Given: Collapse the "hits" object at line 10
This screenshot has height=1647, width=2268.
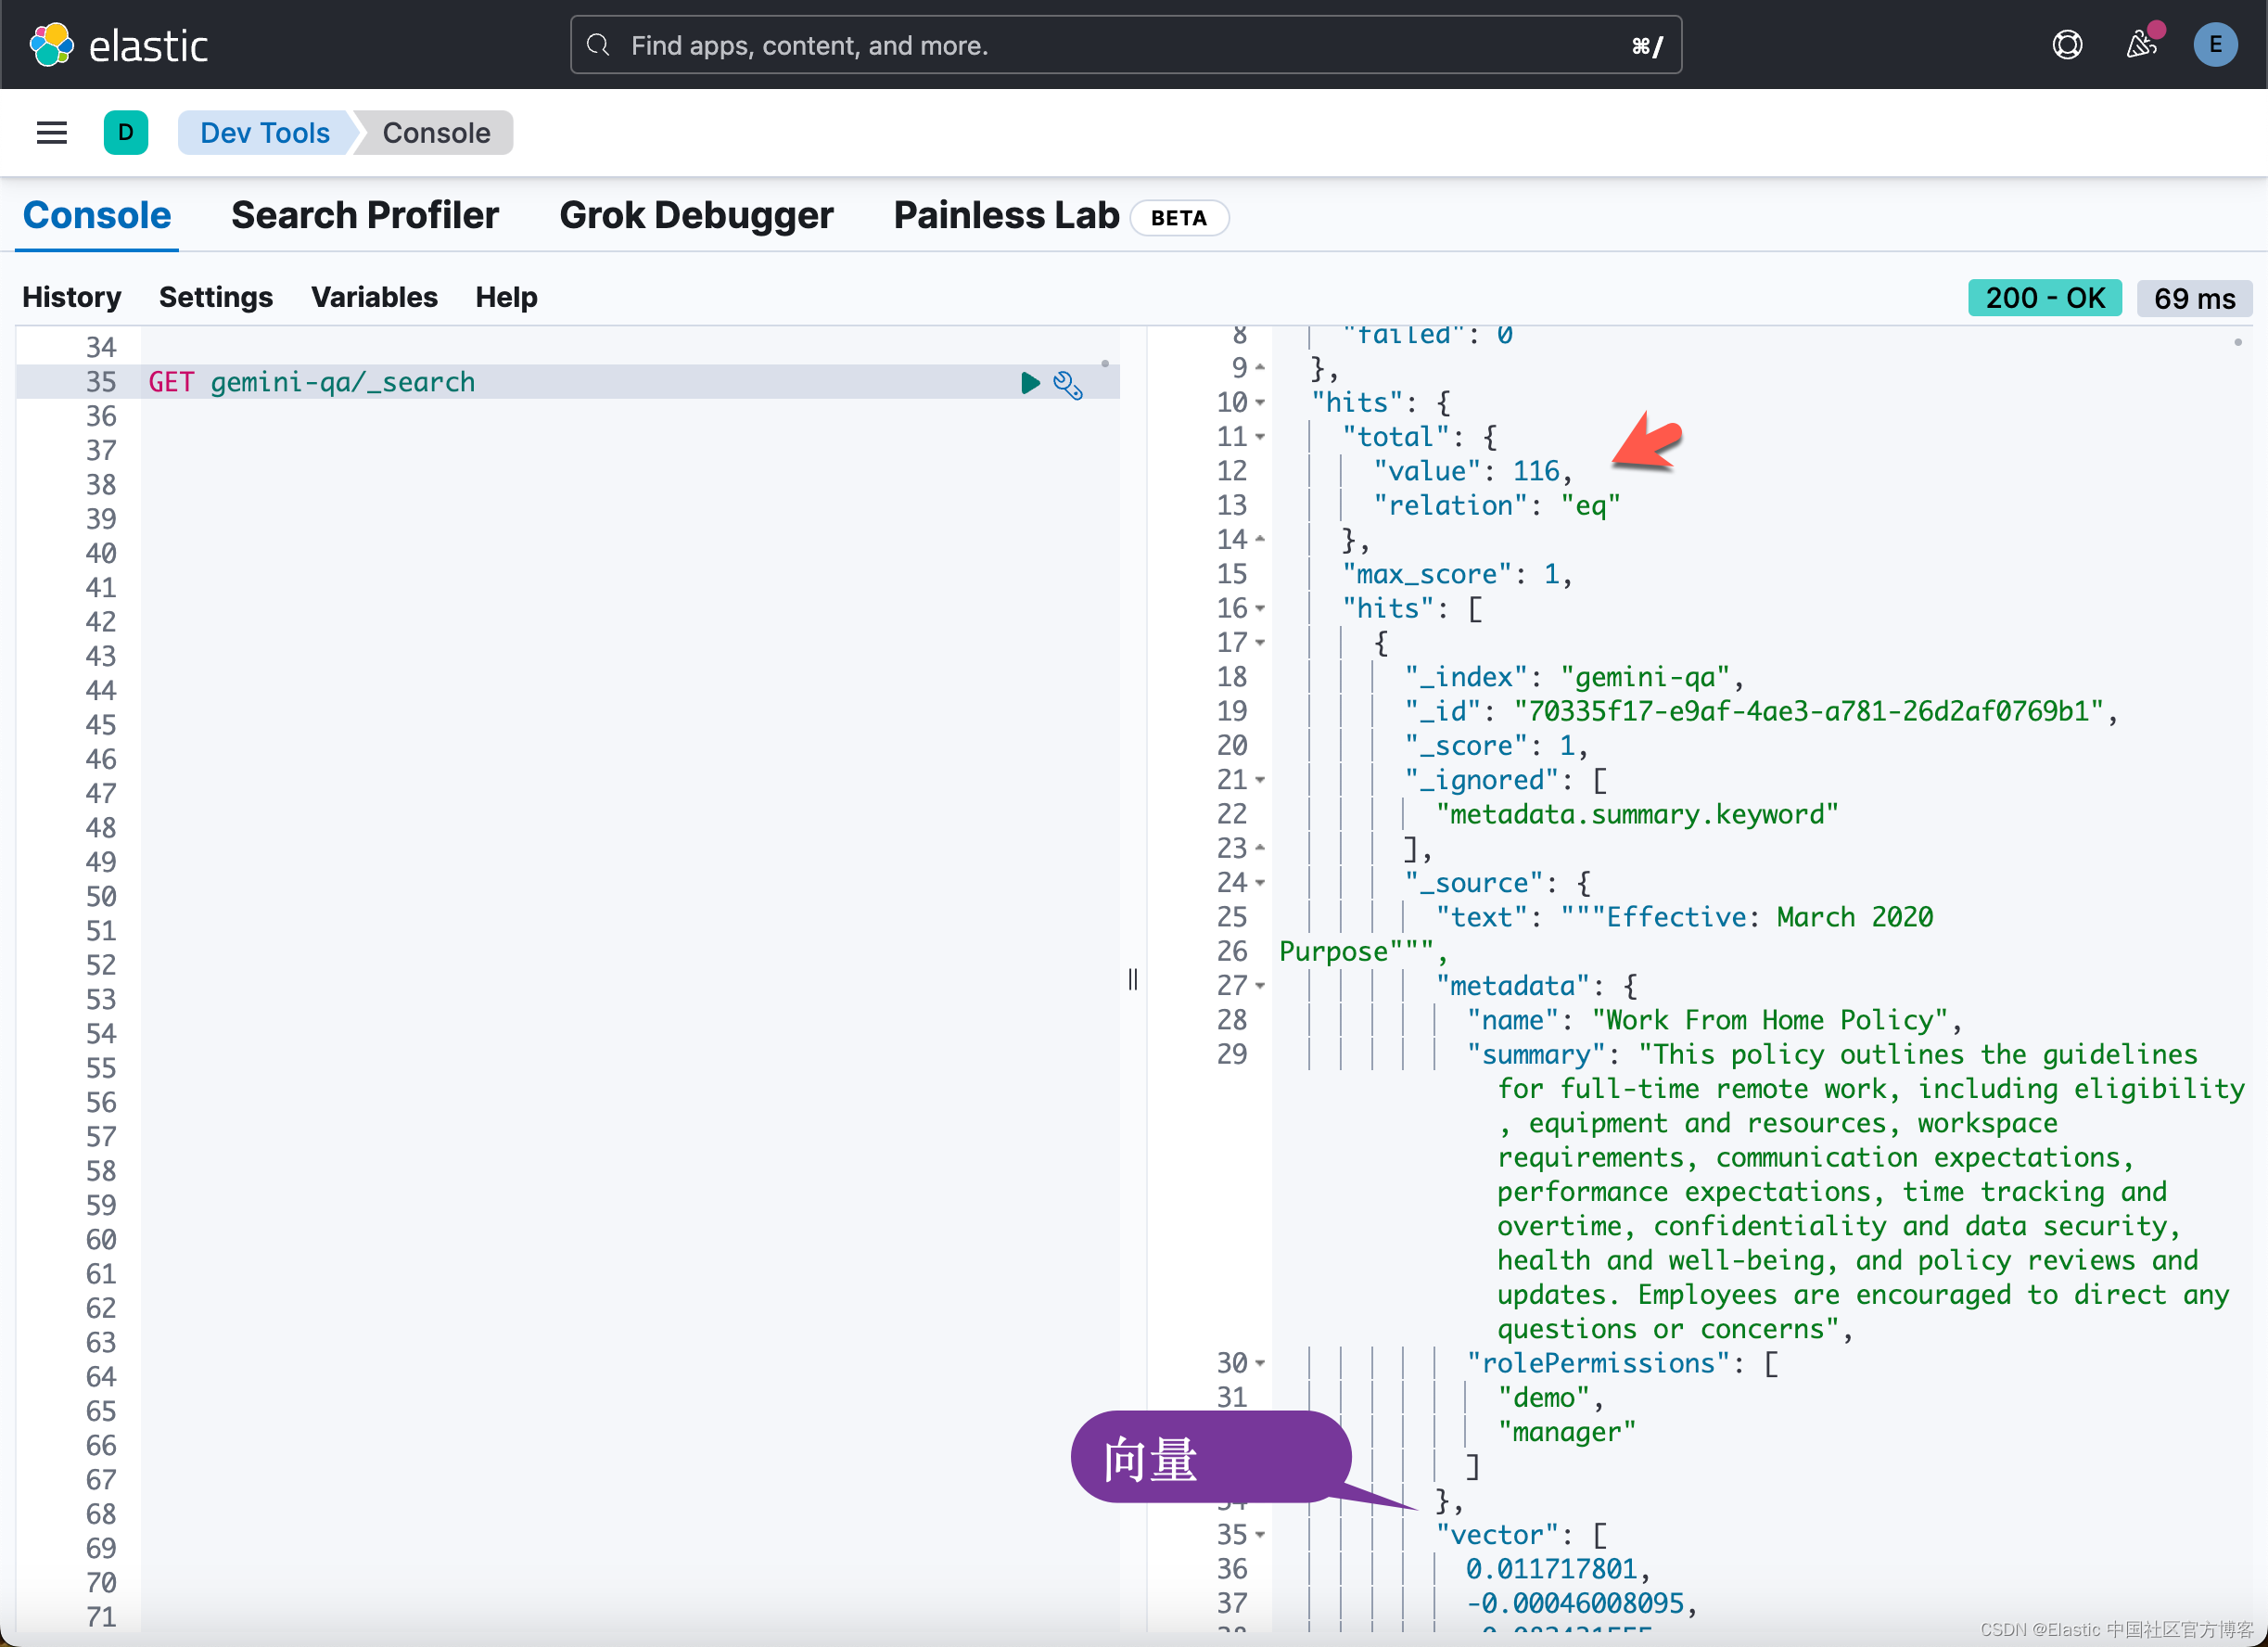Looking at the screenshot, I should click(1260, 403).
